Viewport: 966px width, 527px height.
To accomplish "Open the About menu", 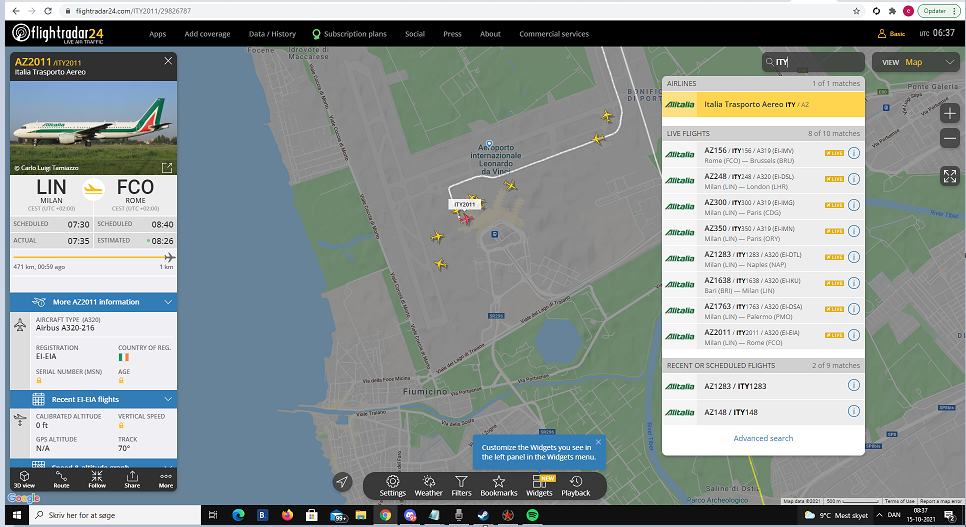I will tap(490, 34).
